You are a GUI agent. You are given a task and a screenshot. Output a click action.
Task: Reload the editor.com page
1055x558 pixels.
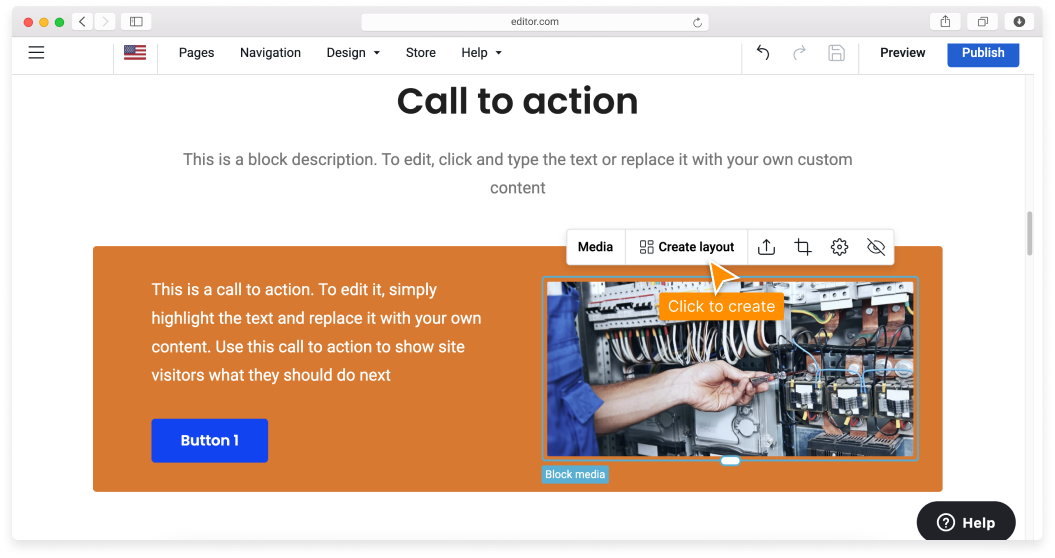click(x=697, y=22)
